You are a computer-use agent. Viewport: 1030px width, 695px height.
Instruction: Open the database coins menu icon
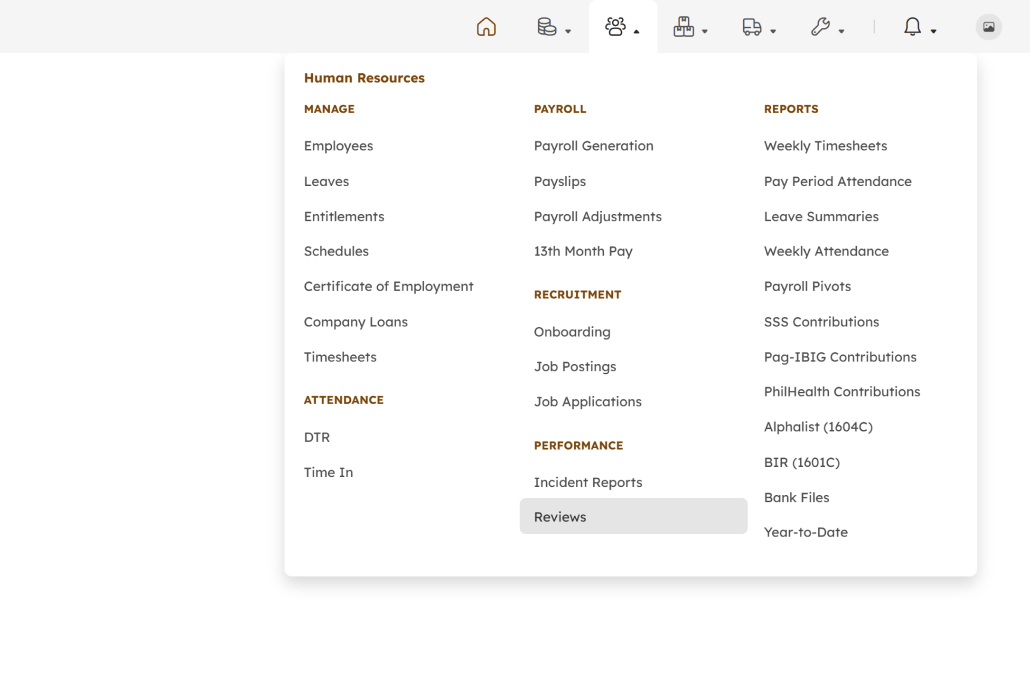(x=547, y=27)
